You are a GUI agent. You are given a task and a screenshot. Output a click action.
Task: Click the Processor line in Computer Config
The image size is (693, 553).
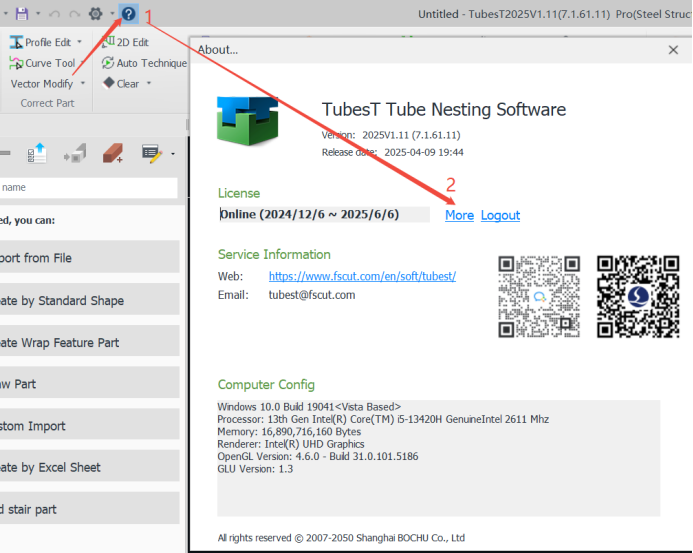(x=383, y=419)
